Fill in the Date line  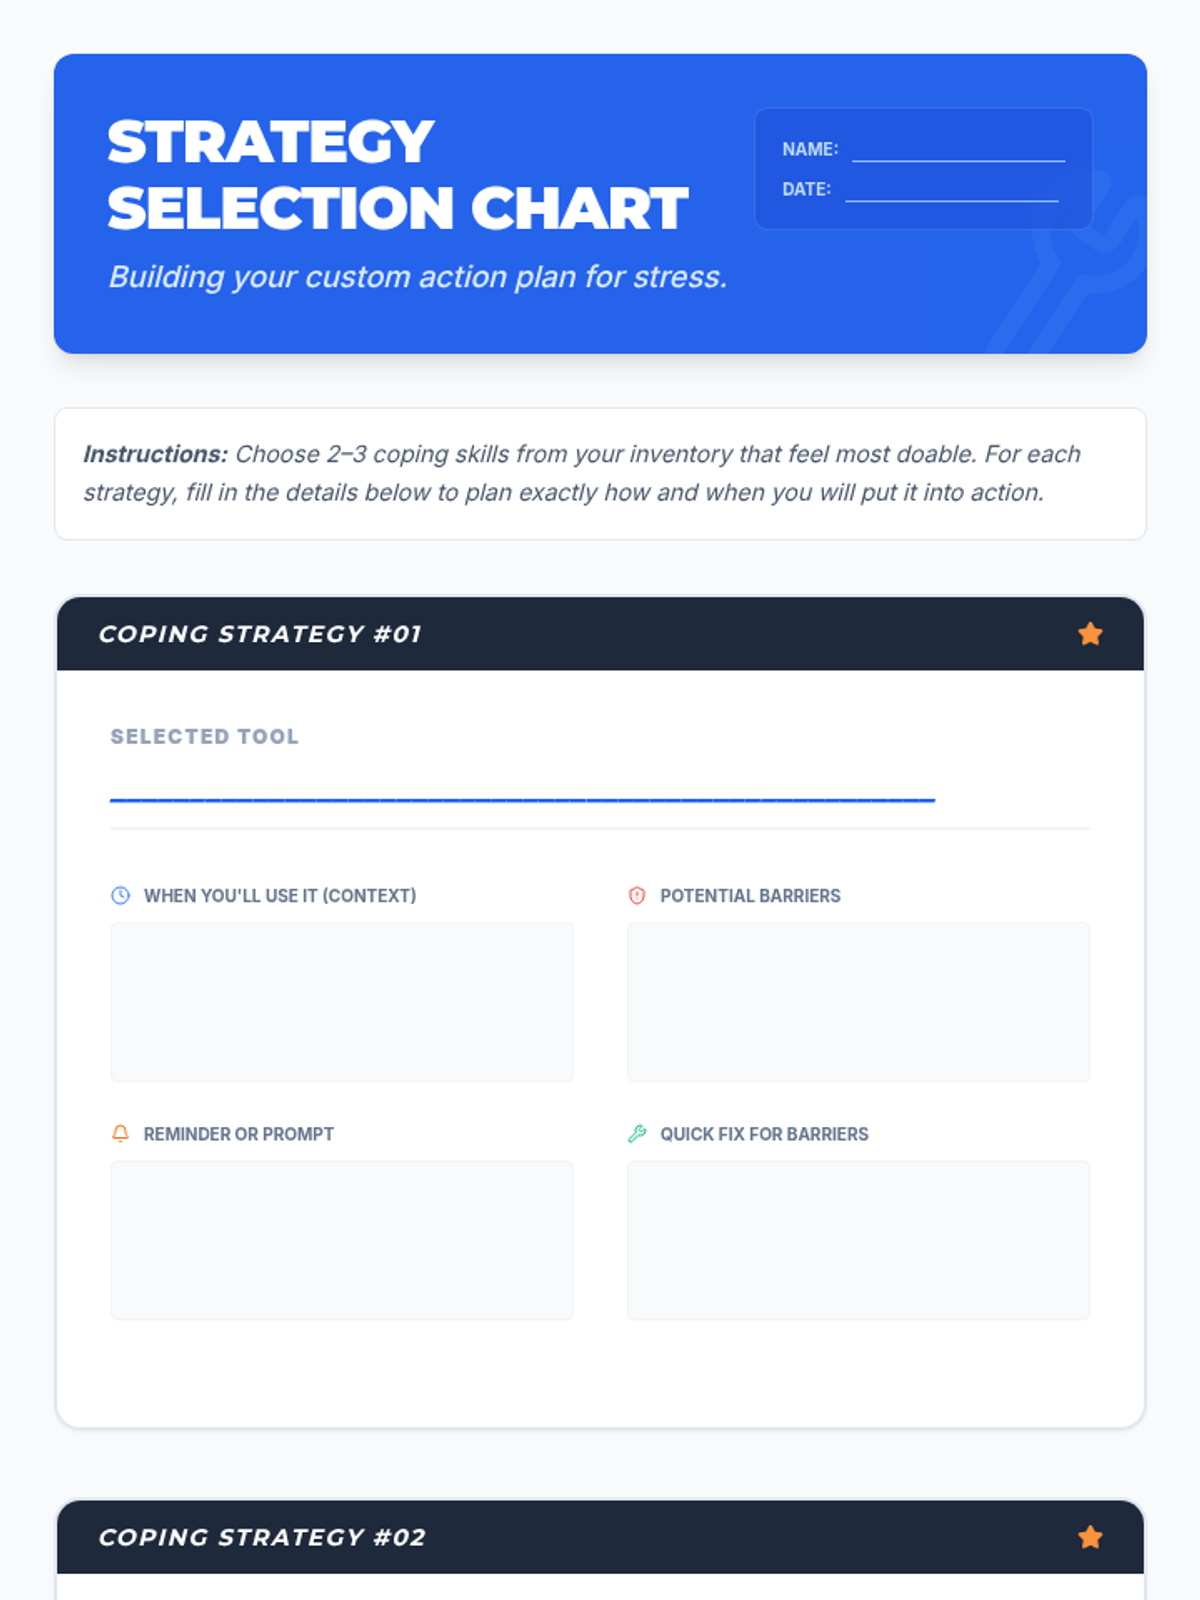pyautogui.click(x=952, y=190)
